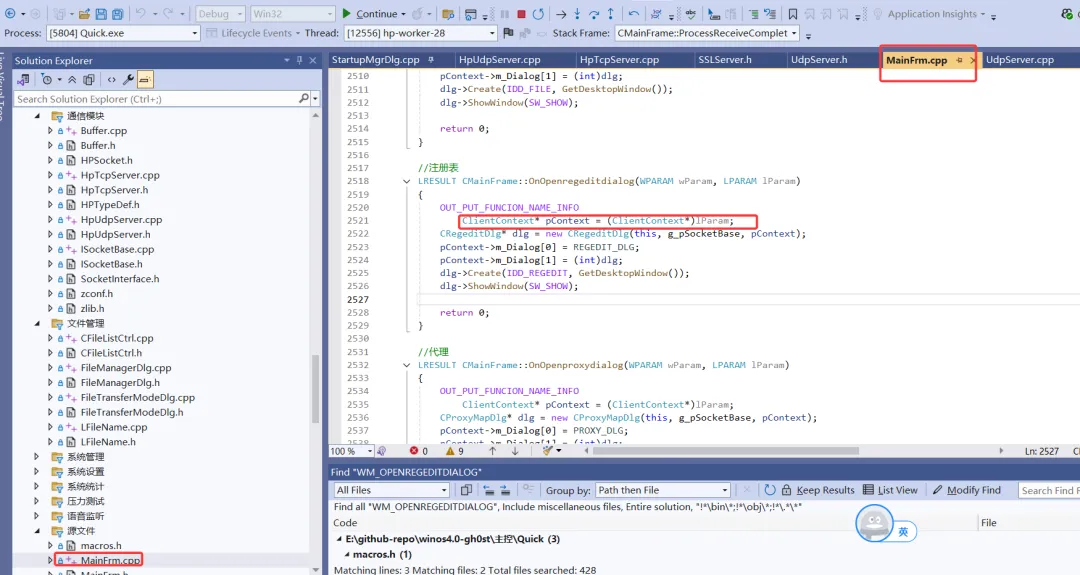Click the Save file icon
The height and width of the screenshot is (575, 1080).
101,14
